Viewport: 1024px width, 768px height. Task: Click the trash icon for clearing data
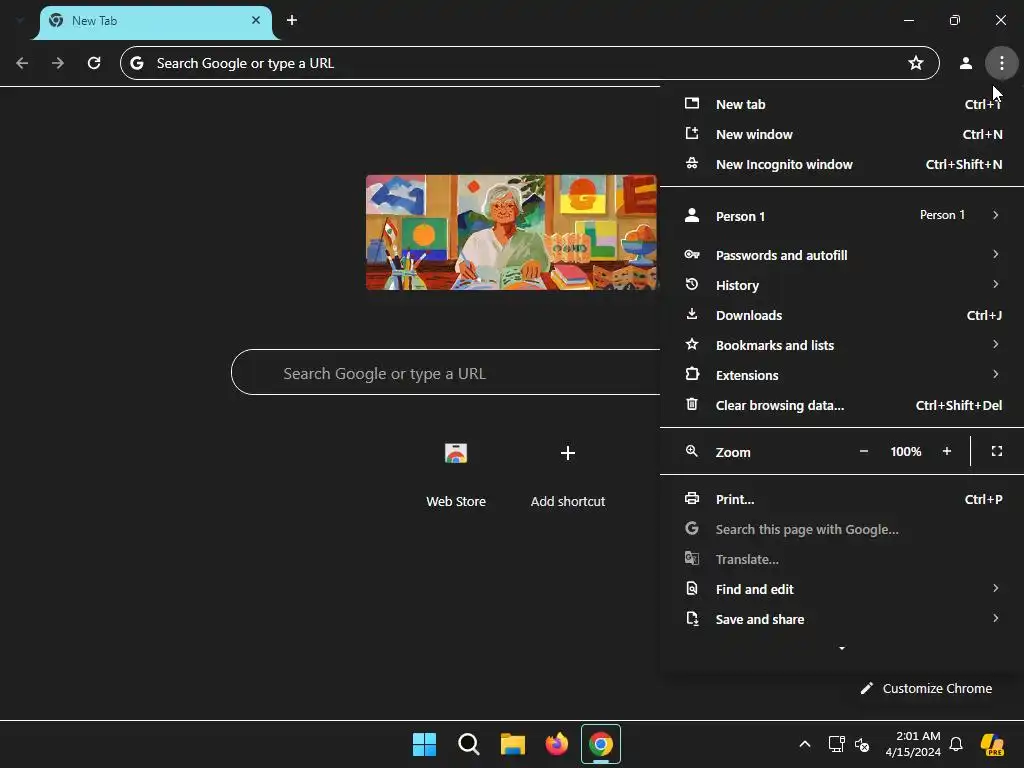pos(692,404)
